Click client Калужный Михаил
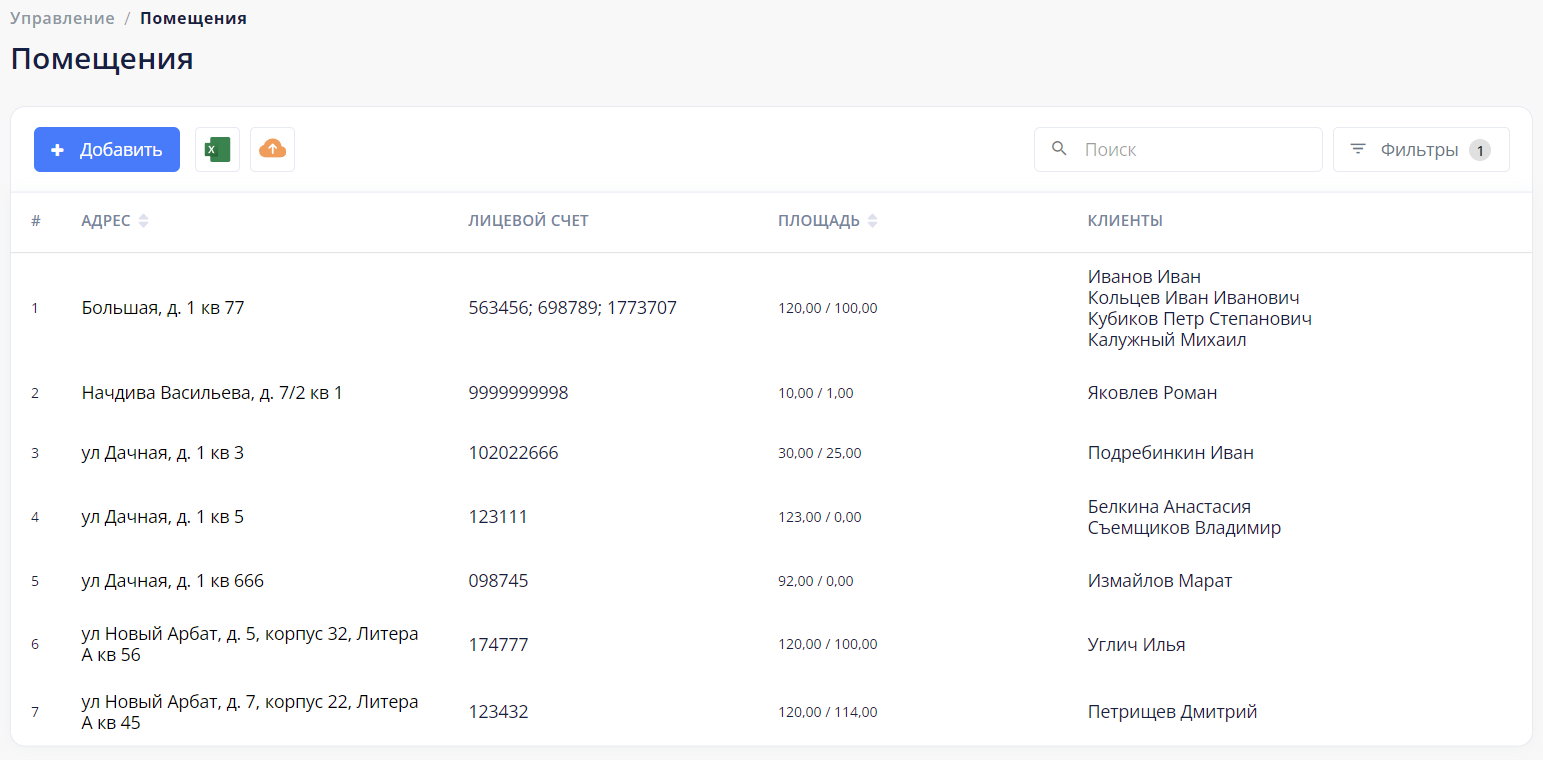 [1167, 340]
